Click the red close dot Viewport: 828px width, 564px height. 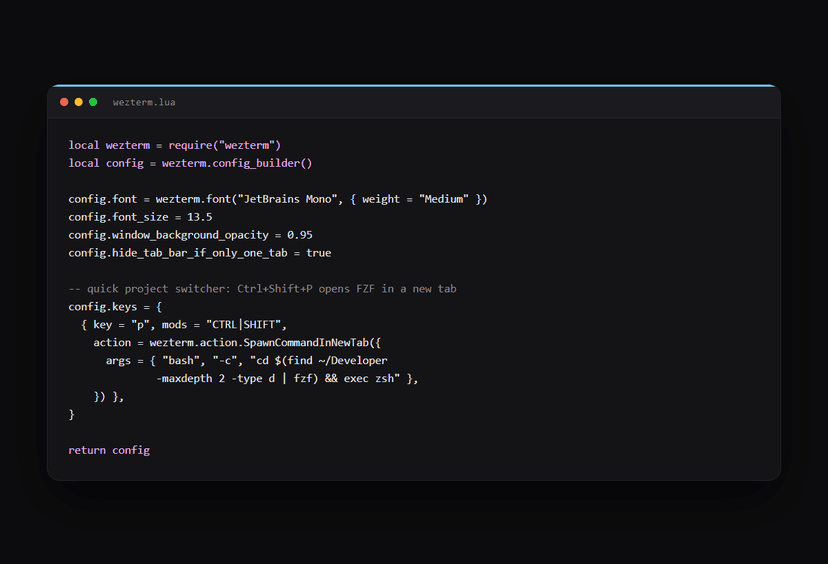click(x=64, y=102)
